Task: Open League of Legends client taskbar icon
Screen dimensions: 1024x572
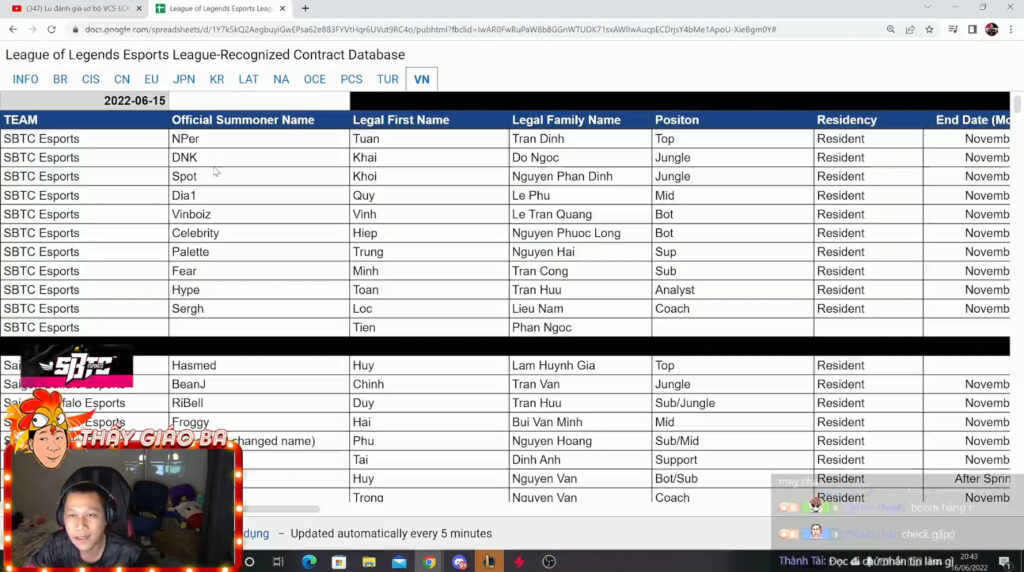Action: click(x=488, y=562)
